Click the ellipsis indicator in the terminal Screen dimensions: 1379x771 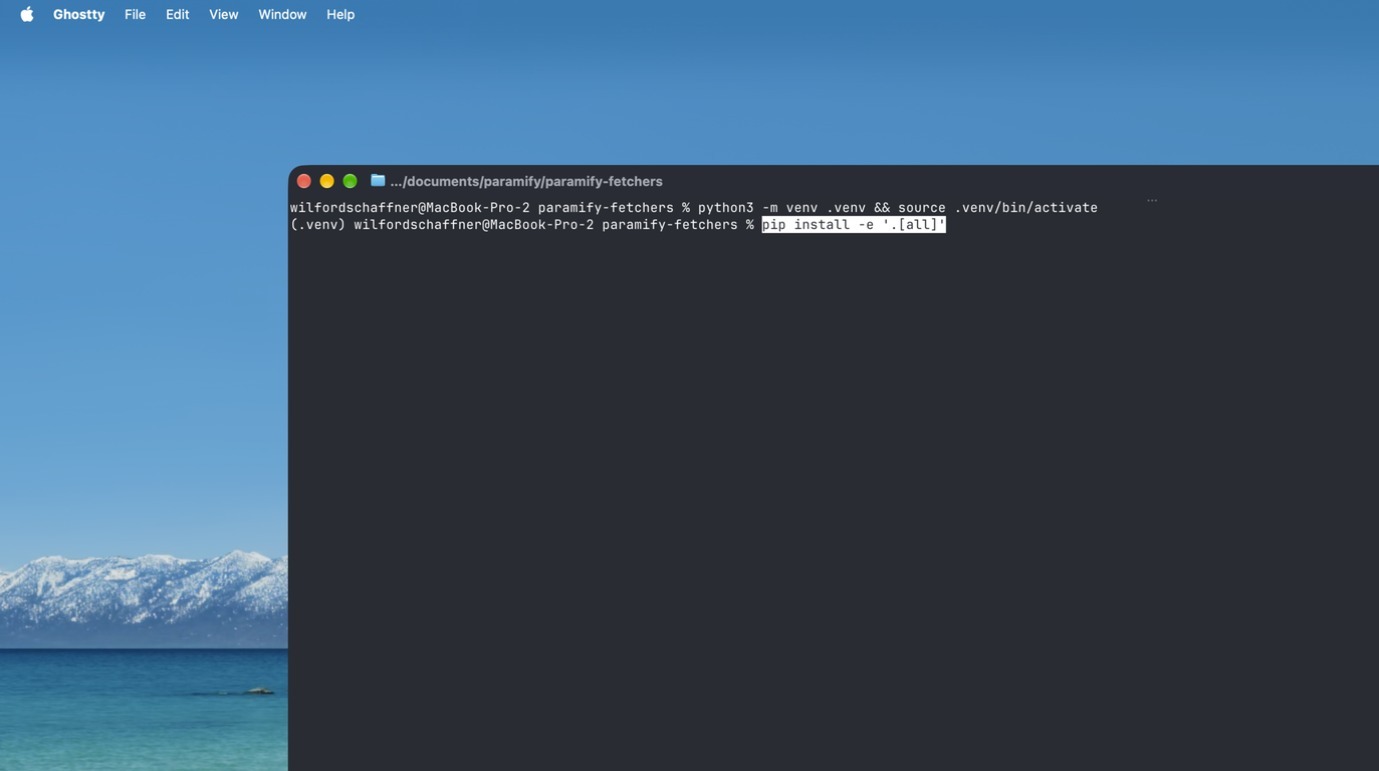coord(1152,200)
